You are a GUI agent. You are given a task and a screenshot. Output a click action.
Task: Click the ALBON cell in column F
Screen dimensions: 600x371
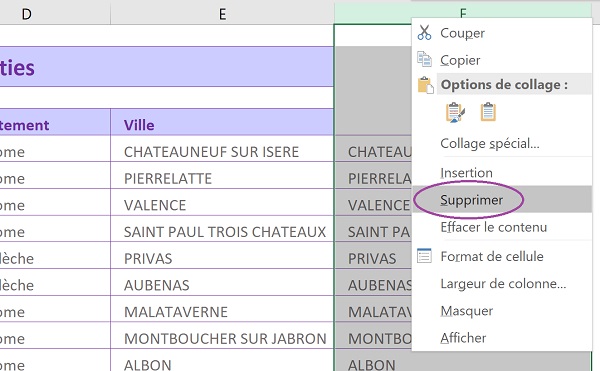tap(463, 361)
